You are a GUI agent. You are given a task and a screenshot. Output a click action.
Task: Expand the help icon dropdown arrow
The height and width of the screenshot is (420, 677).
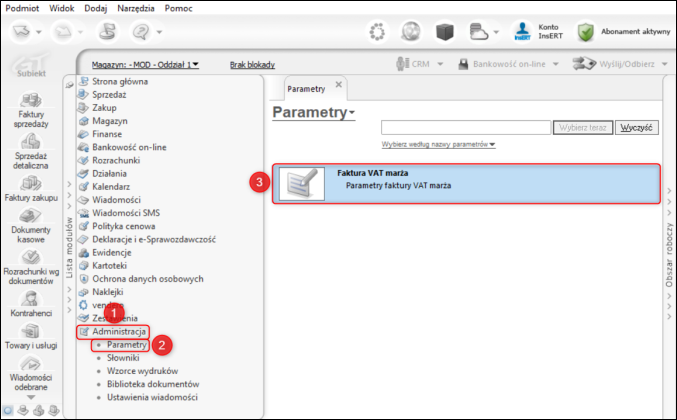tap(159, 32)
